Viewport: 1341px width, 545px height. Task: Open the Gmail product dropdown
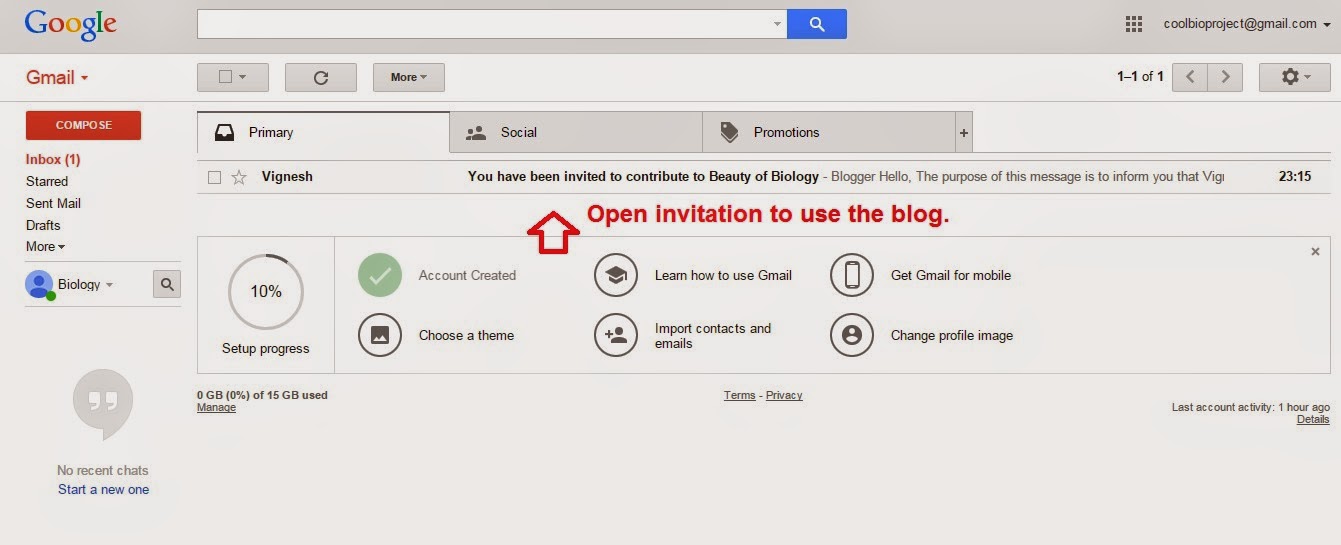point(57,77)
